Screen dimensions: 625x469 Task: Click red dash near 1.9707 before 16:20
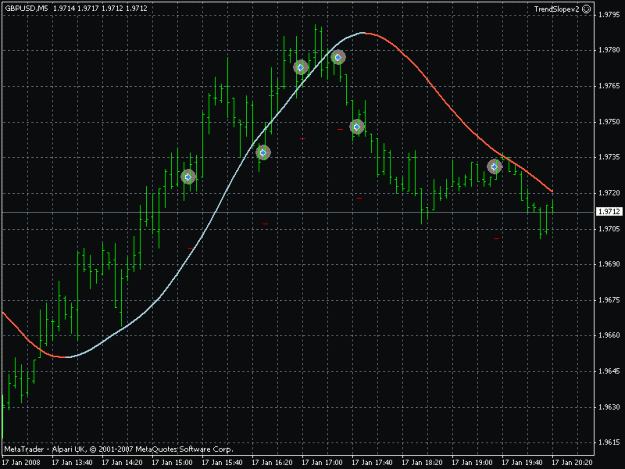point(265,224)
